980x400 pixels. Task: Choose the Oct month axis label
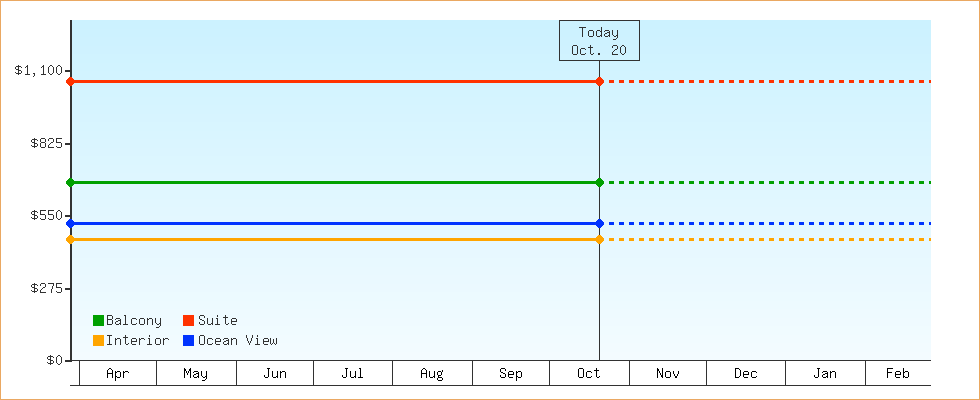click(589, 374)
